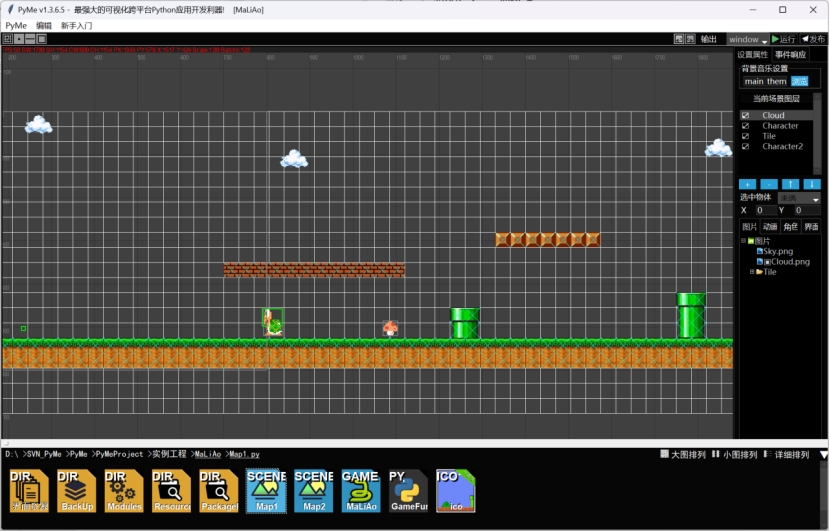Viewport: 830px width, 531px height.
Task: Click the 运行 run button
Action: (784, 39)
